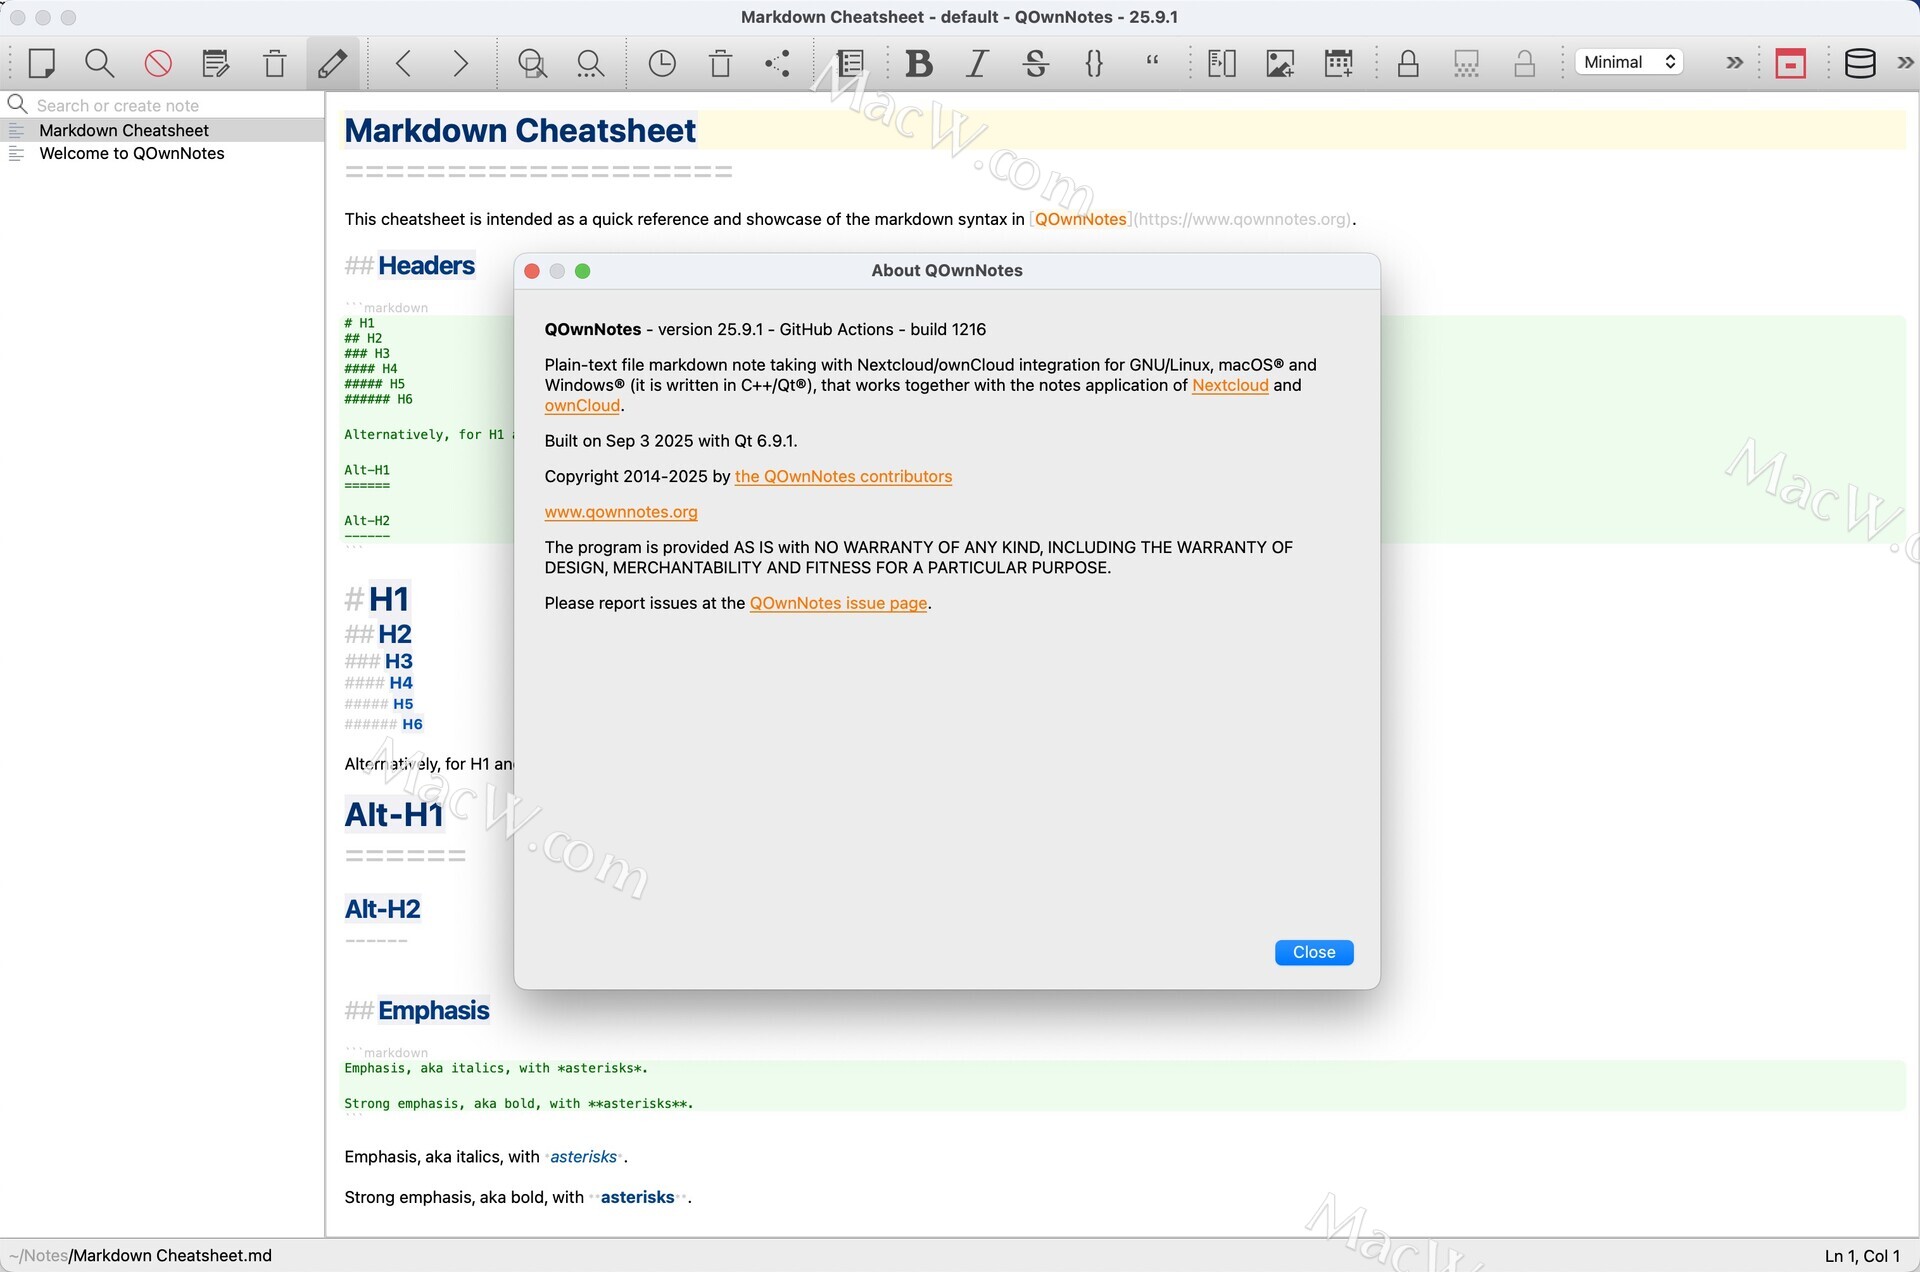1920x1272 pixels.
Task: Insert a code block with the braces icon
Action: [x=1094, y=63]
